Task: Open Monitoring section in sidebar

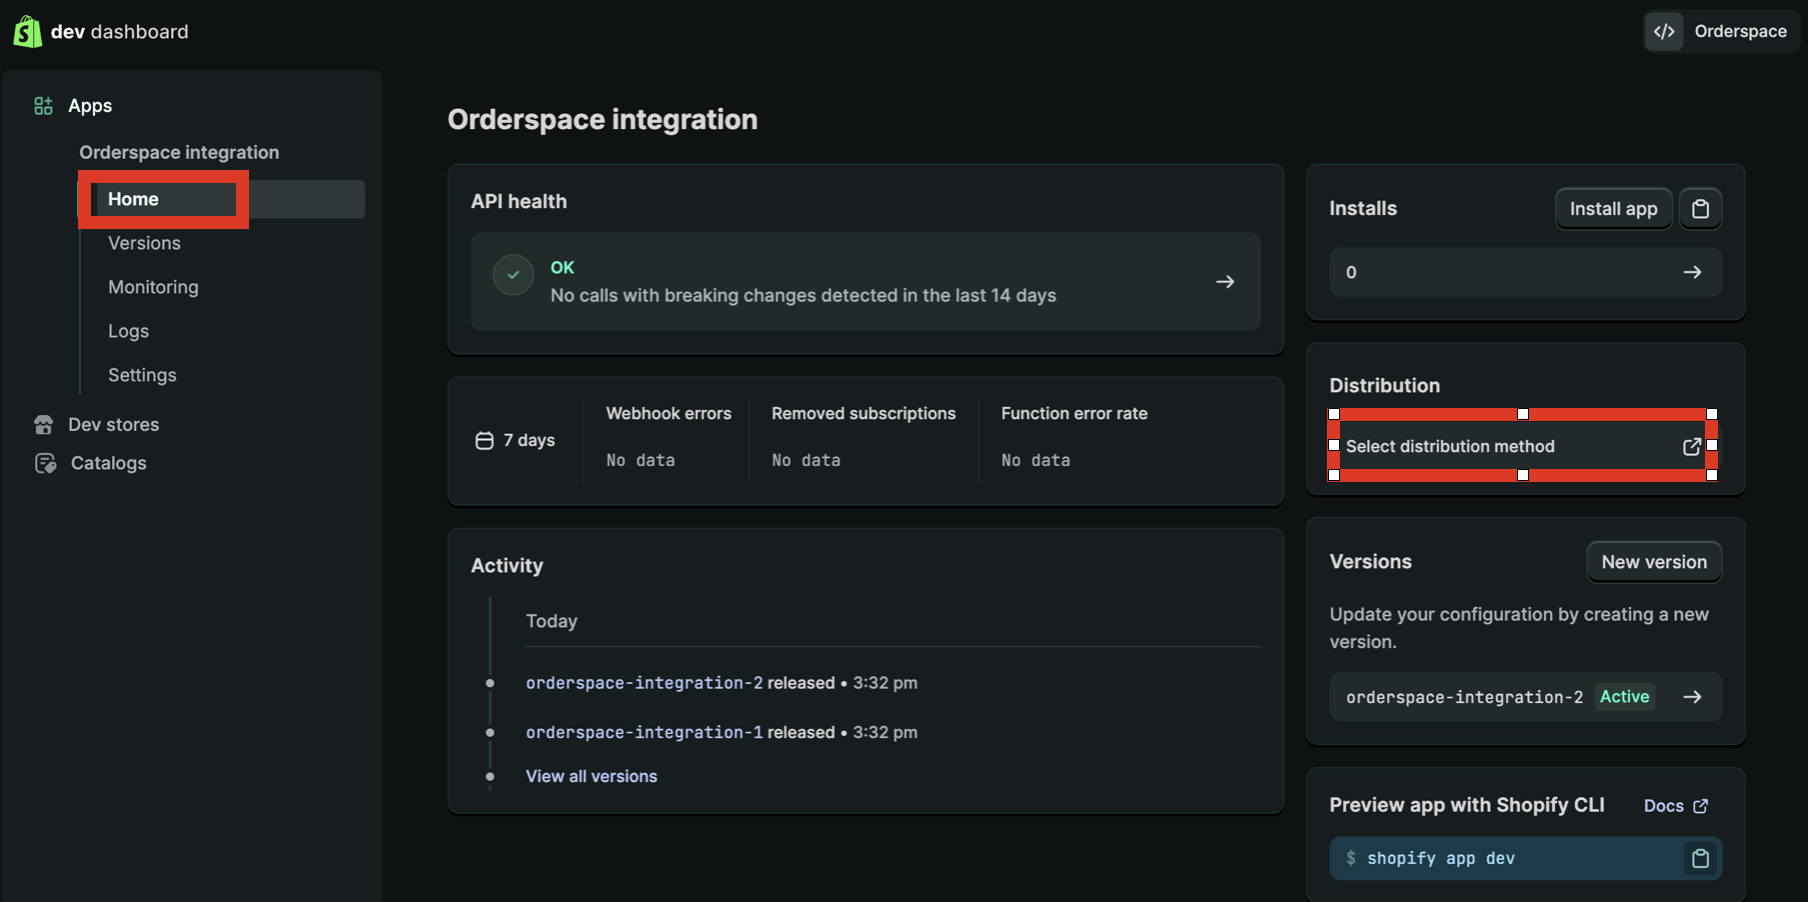Action: click(x=153, y=287)
